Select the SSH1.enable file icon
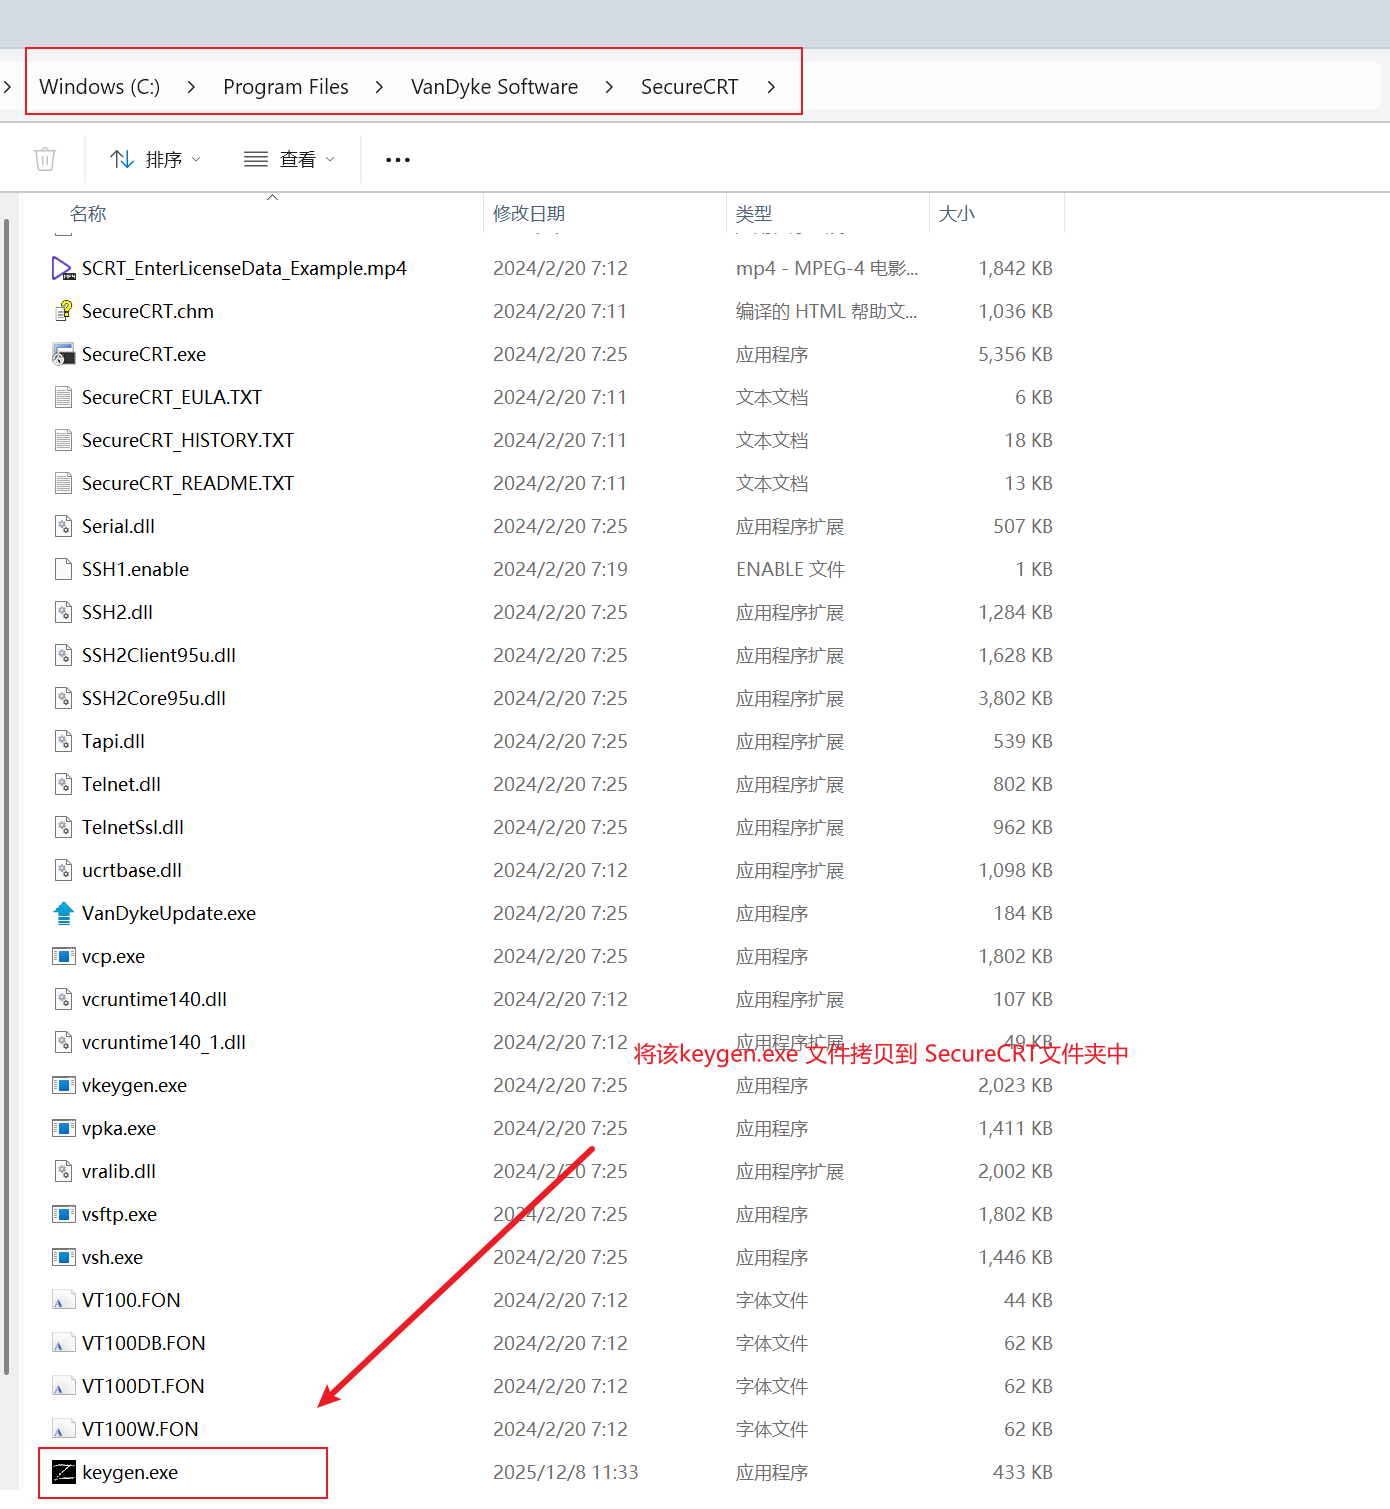Image resolution: width=1390 pixels, height=1509 pixels. click(63, 569)
